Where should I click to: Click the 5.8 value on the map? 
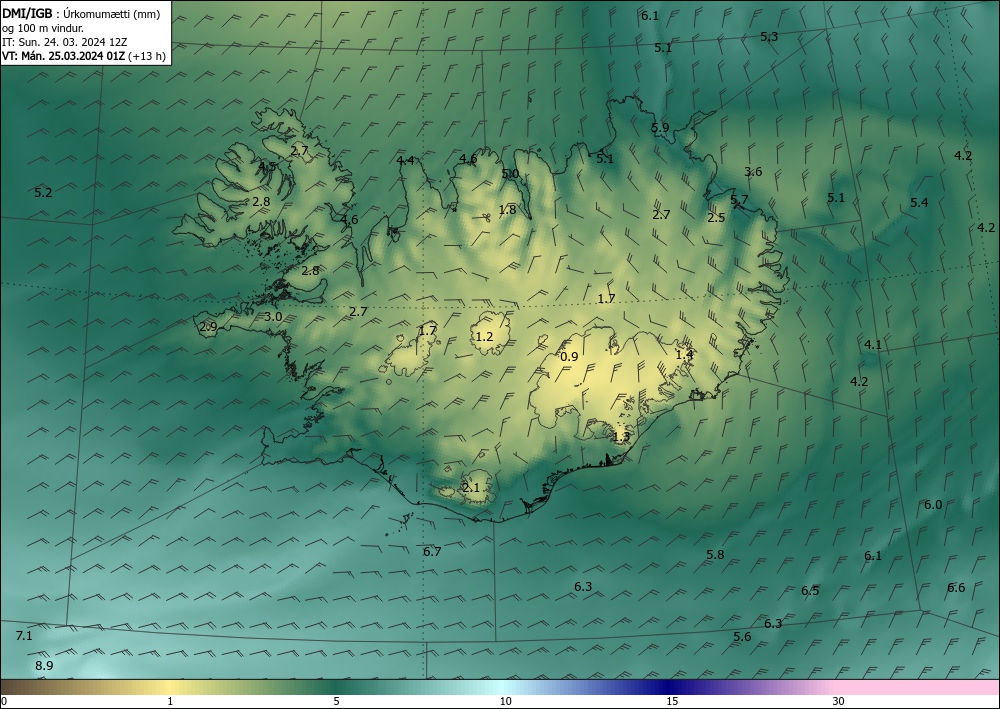[716, 554]
